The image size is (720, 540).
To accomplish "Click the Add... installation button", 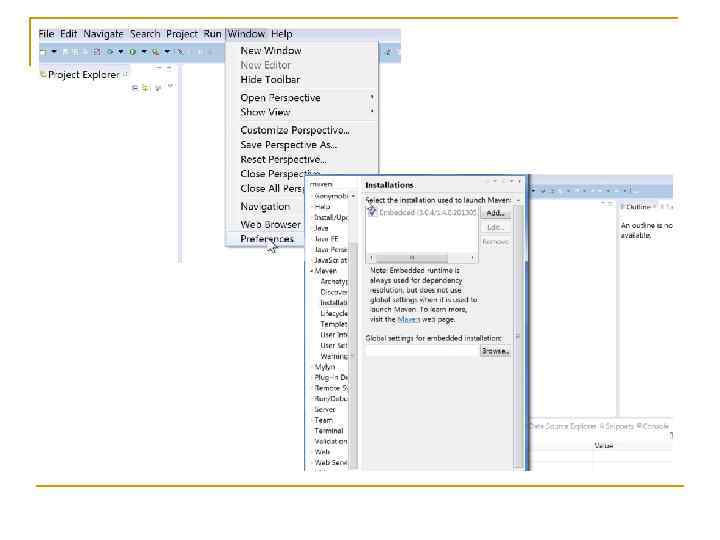I will tap(495, 213).
